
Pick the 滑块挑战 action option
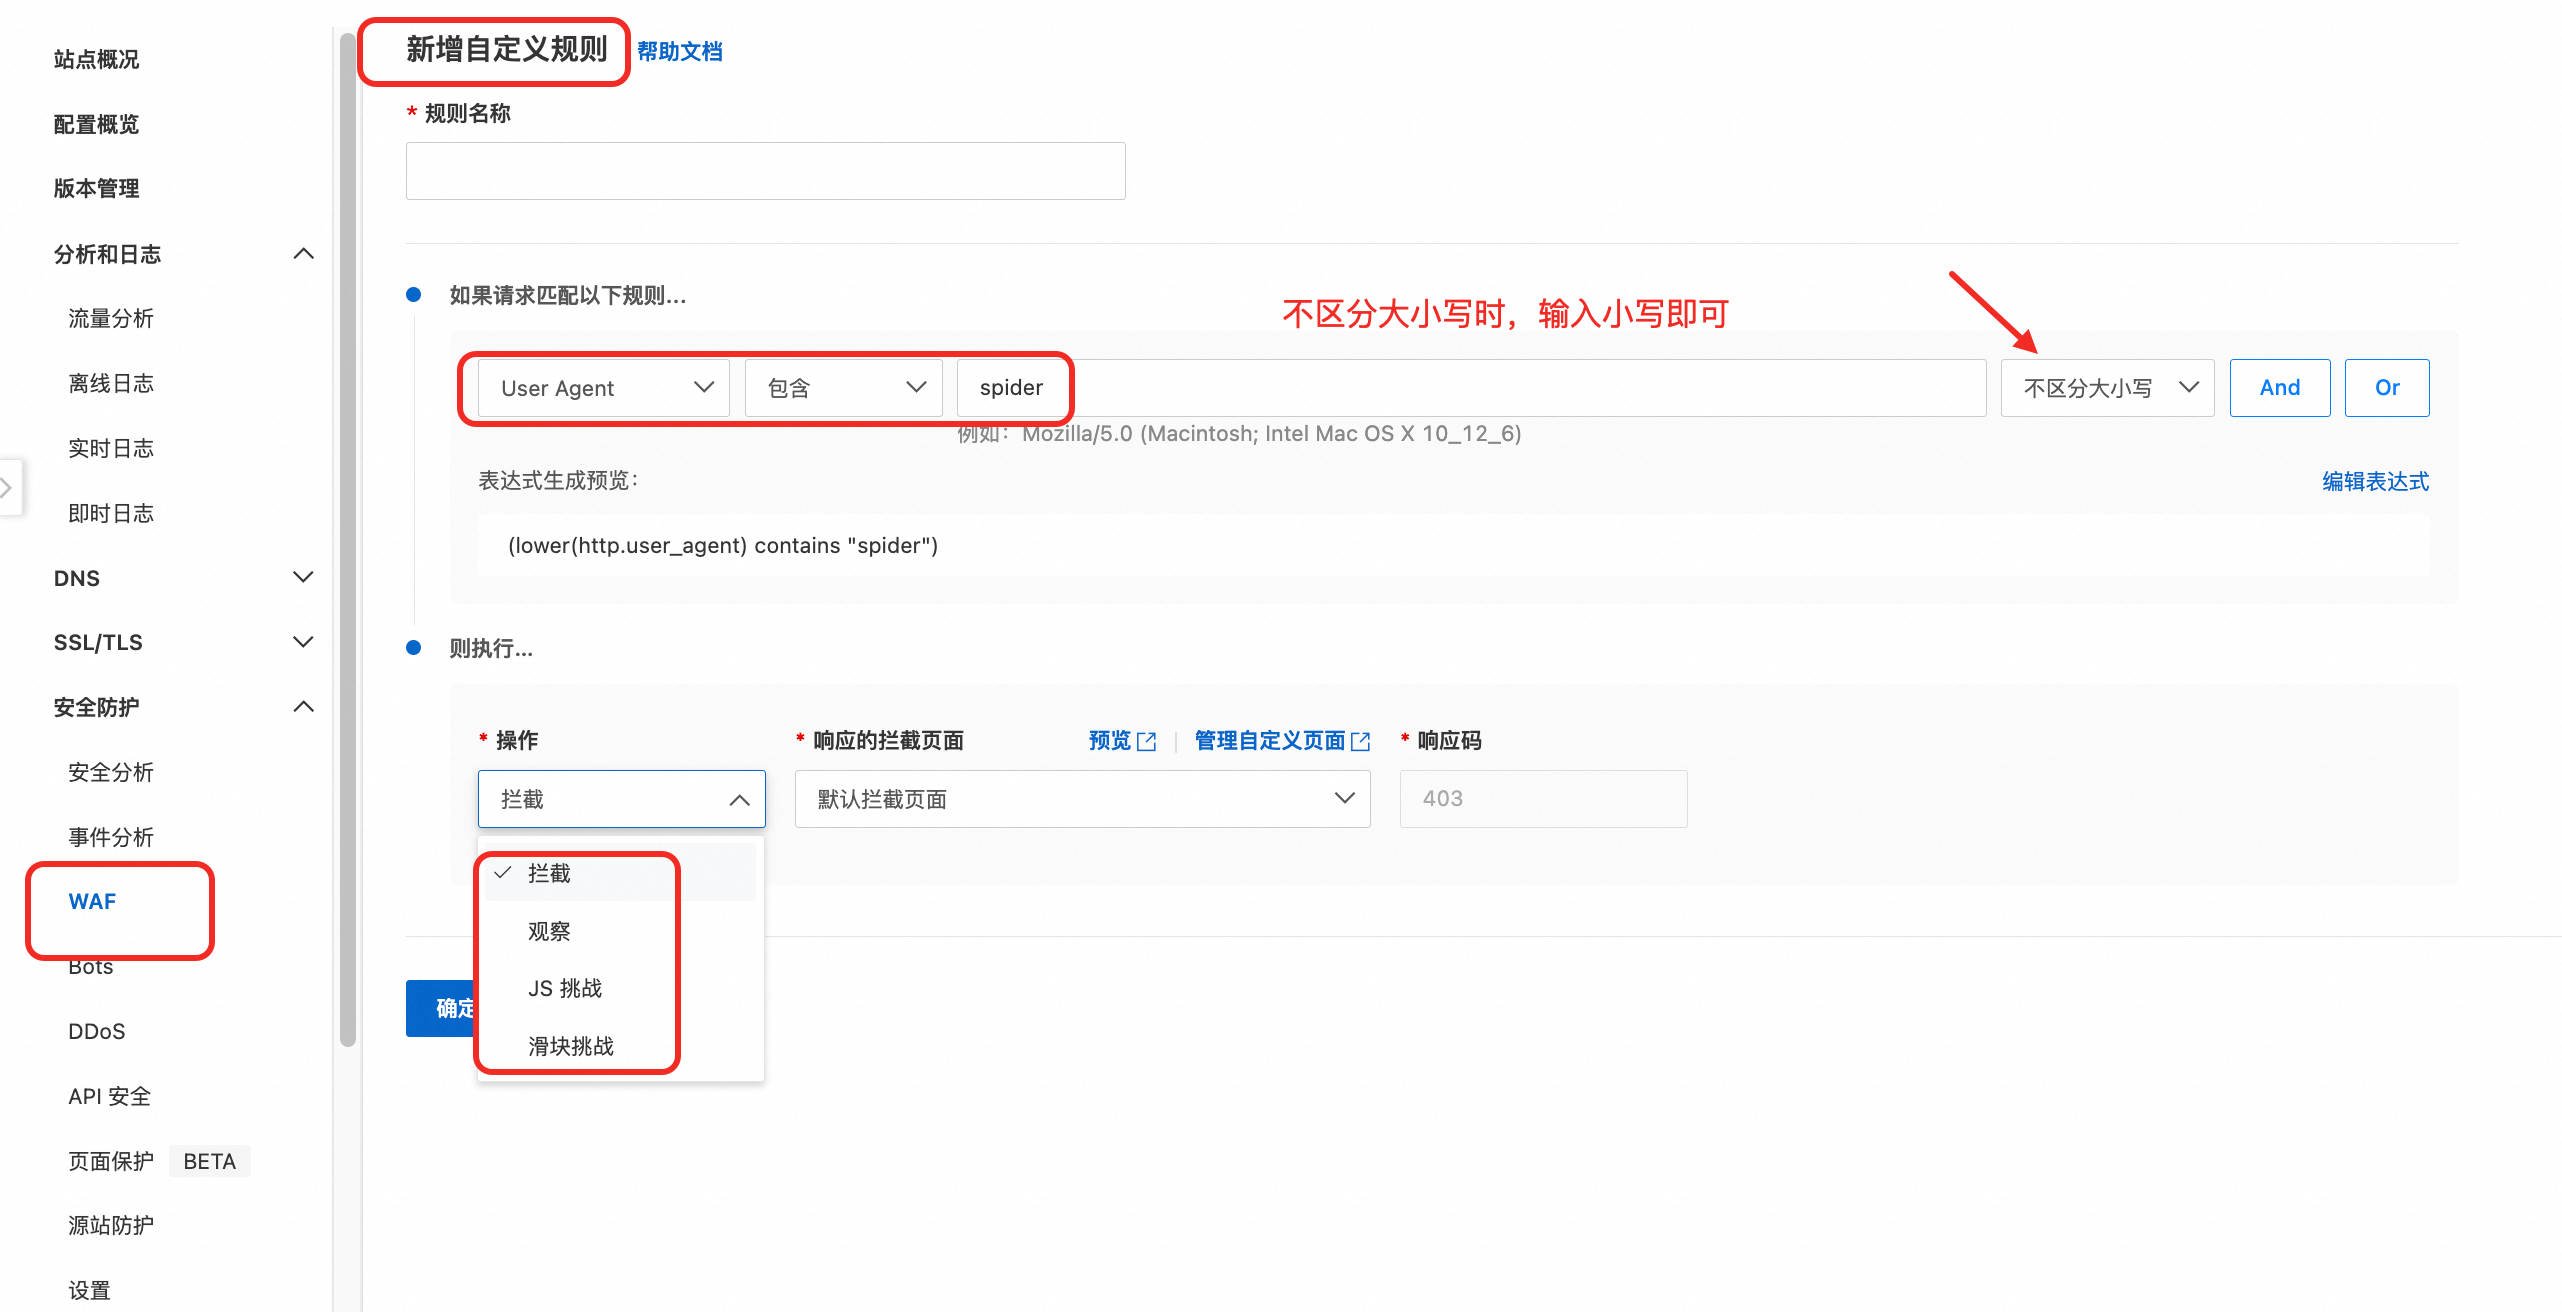tap(571, 1046)
